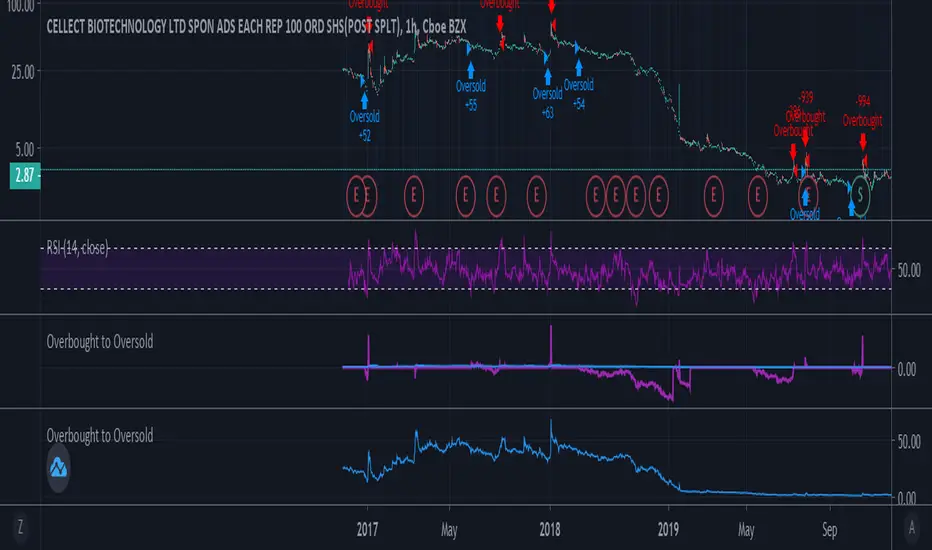The width and height of the screenshot is (932, 550).
Task: Open earnings marker E just after May 2019
Action: [x=757, y=195]
